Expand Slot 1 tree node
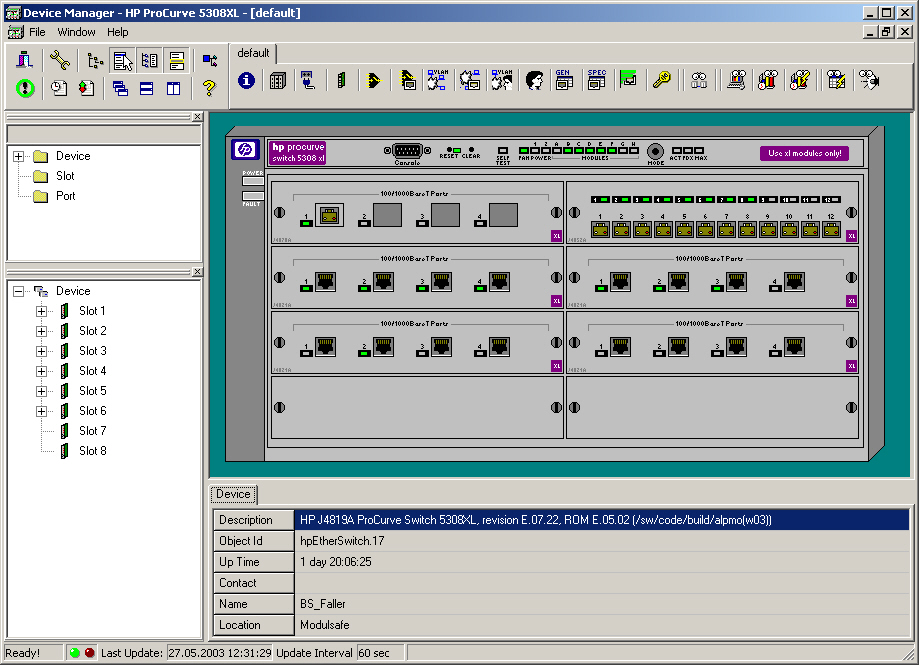 41,311
